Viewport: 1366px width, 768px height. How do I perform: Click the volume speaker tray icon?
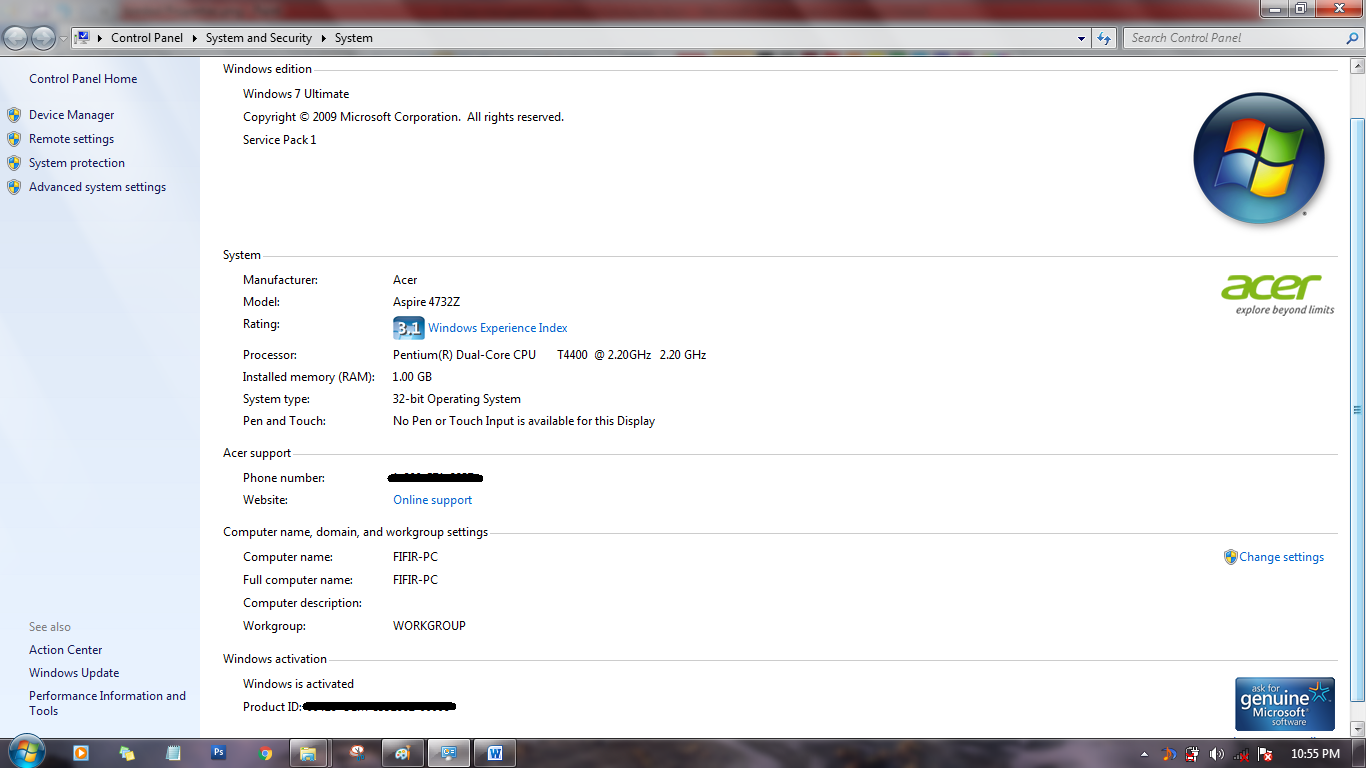1216,754
